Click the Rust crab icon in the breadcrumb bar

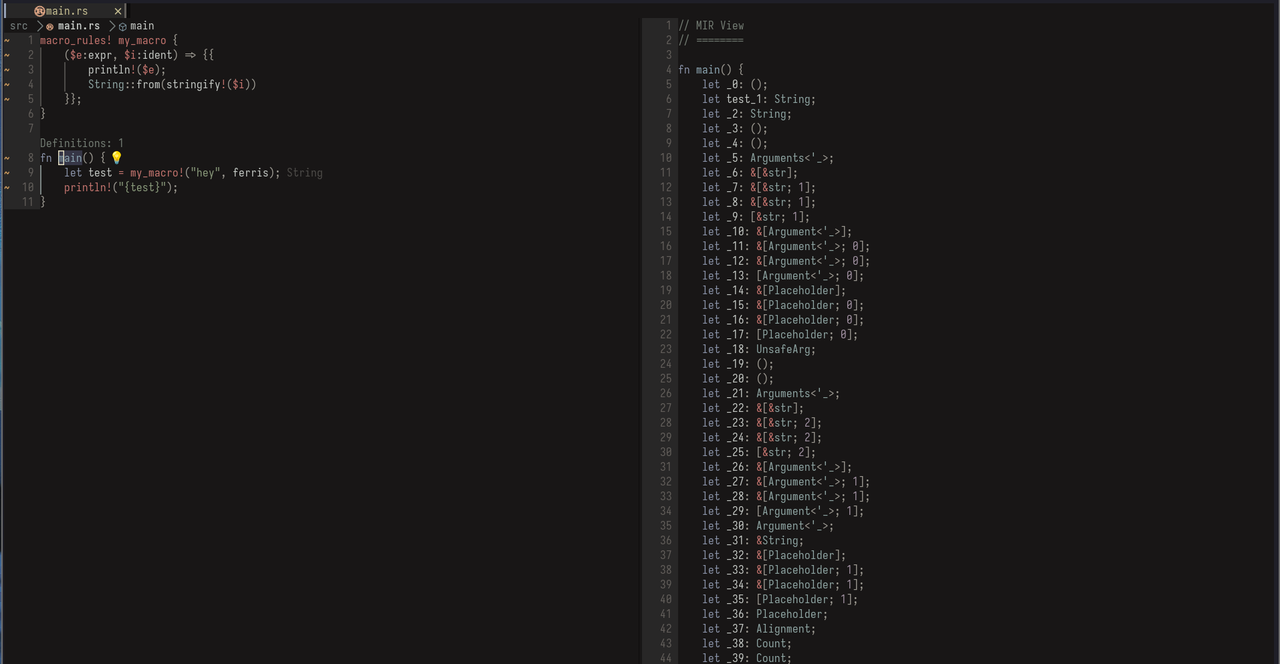(49, 26)
